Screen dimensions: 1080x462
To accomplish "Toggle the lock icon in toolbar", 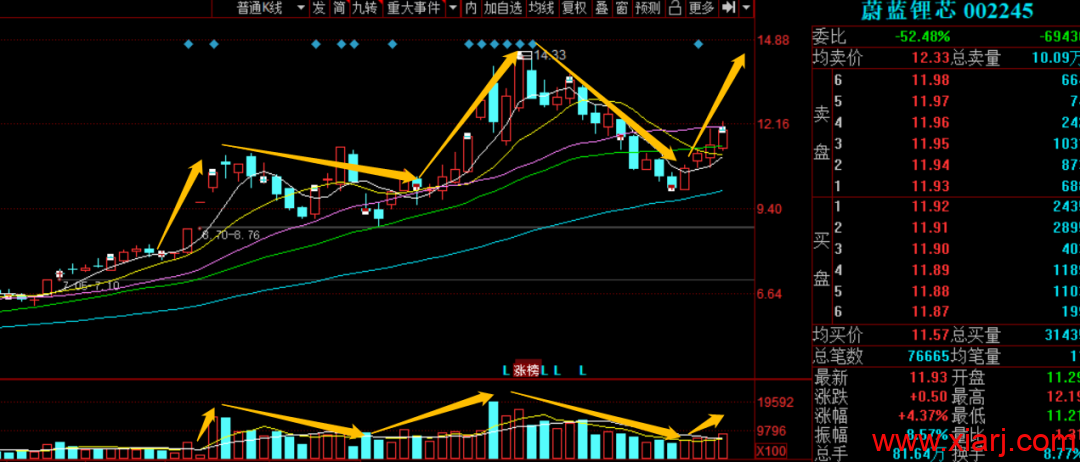I will coord(675,8).
